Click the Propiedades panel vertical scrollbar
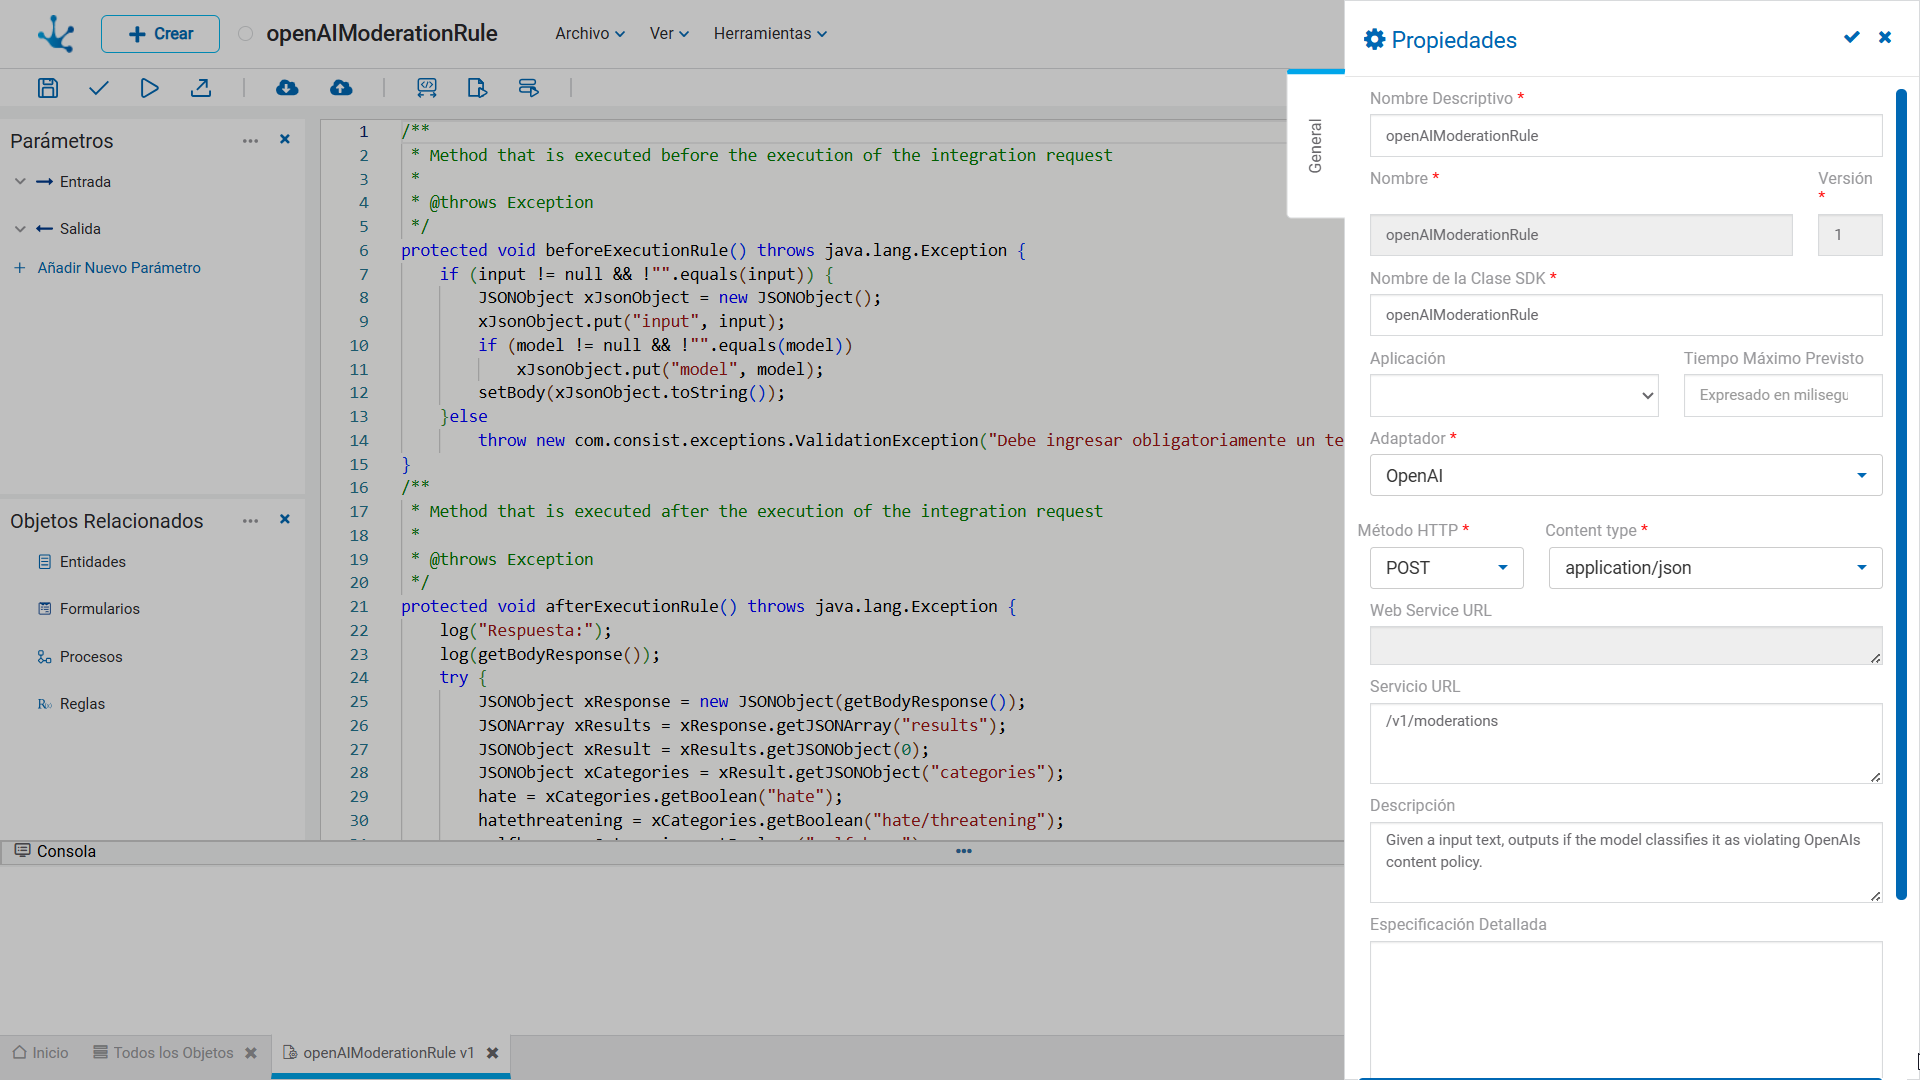The width and height of the screenshot is (1920, 1080). coord(1901,495)
